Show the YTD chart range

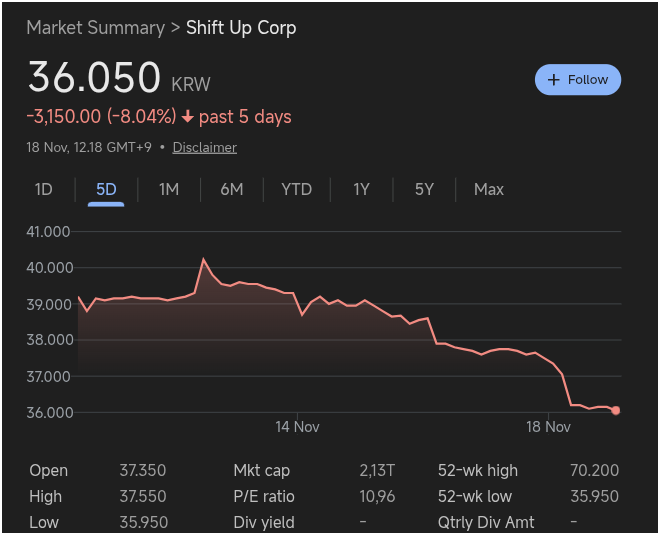tap(296, 189)
